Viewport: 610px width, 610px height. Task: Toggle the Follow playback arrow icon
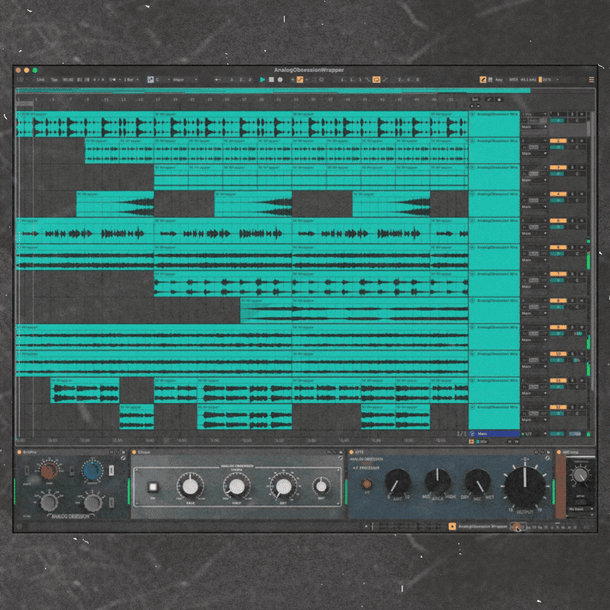218,80
